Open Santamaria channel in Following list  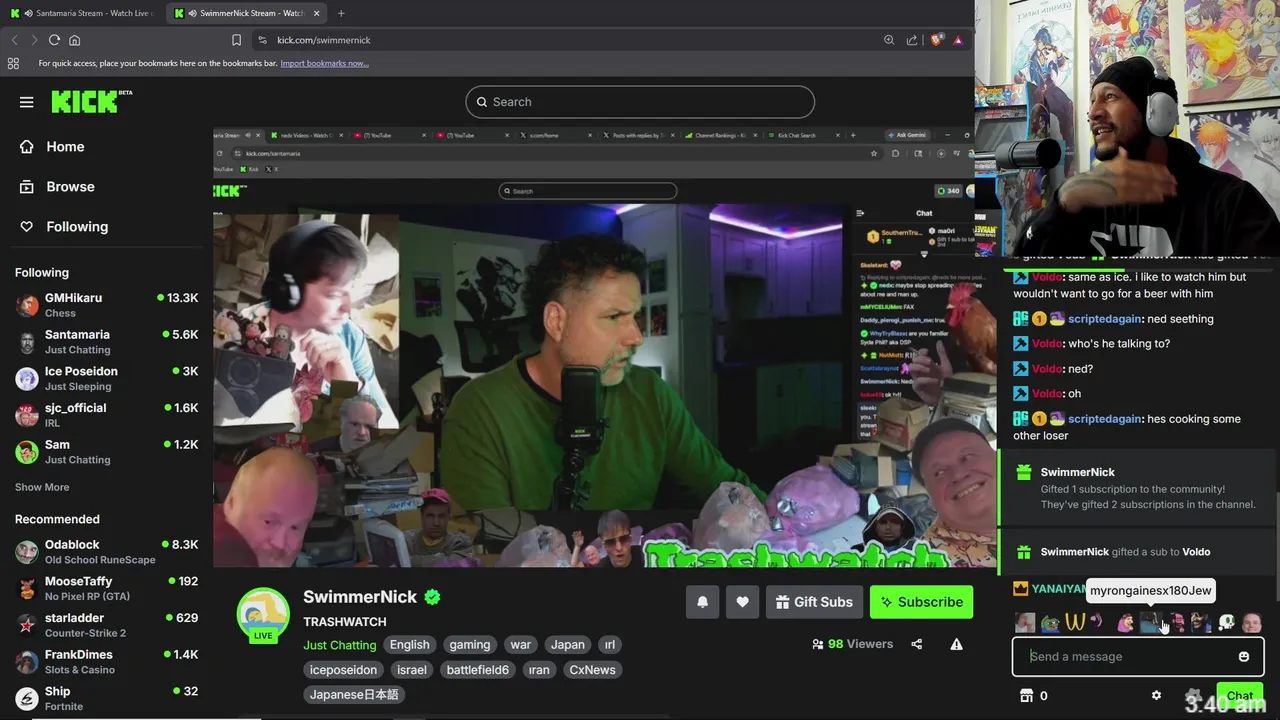[106, 342]
